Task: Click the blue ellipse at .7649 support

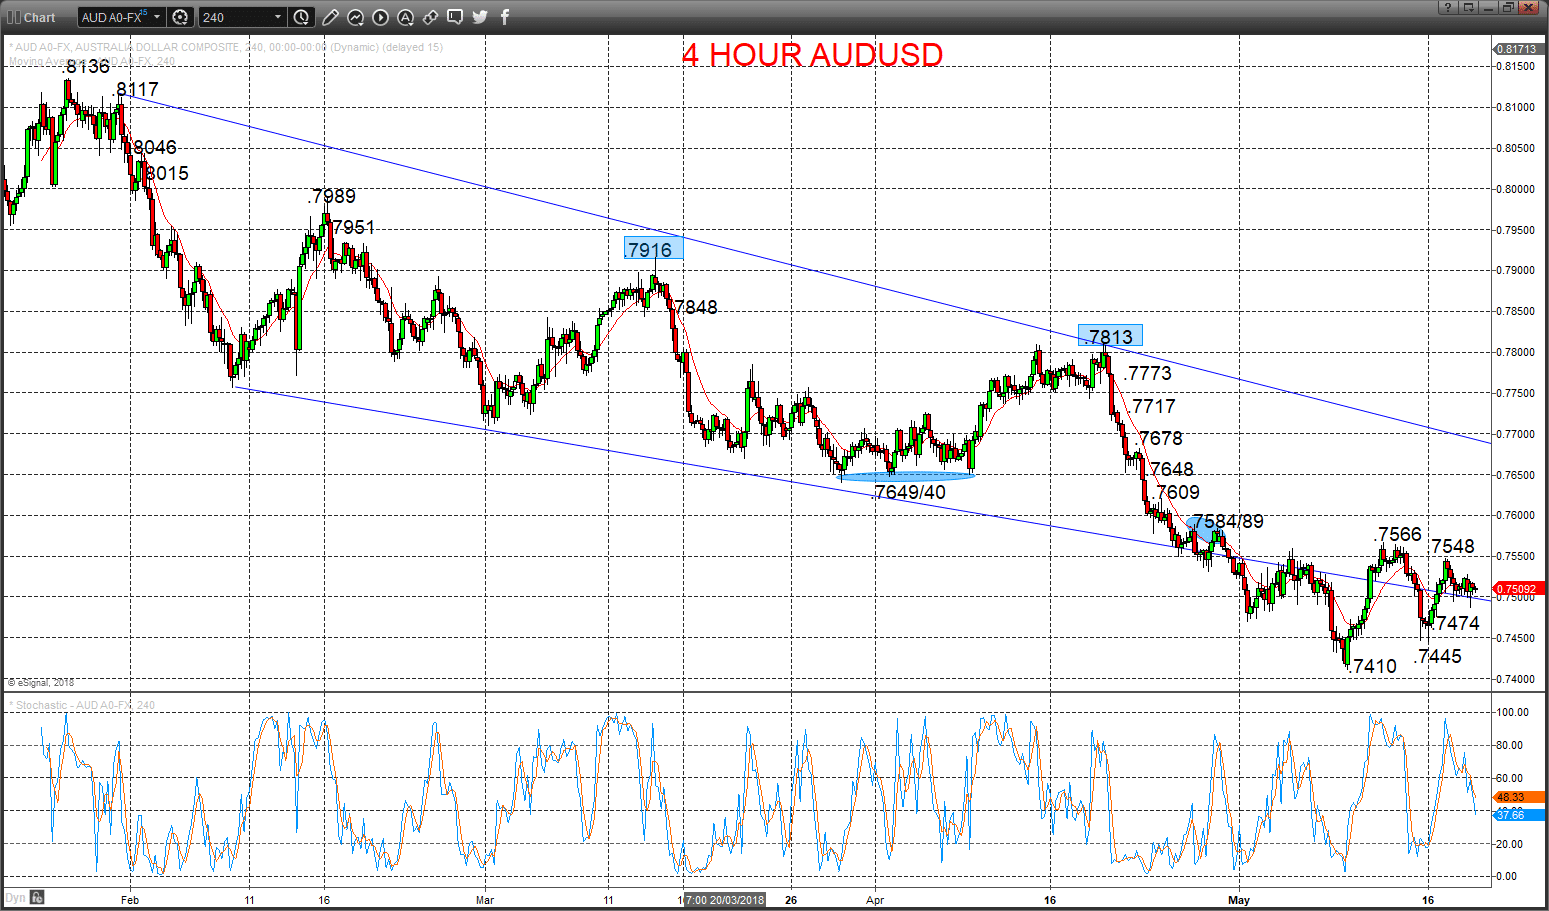Action: [905, 476]
